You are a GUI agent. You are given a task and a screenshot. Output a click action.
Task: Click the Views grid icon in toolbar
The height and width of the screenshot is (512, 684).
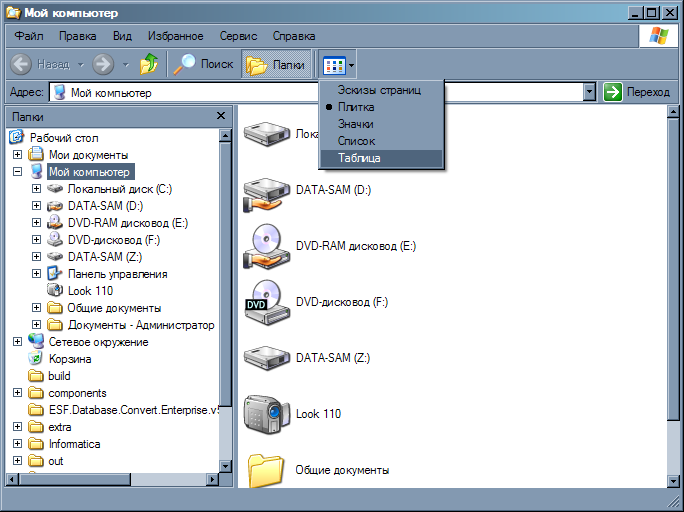point(334,66)
